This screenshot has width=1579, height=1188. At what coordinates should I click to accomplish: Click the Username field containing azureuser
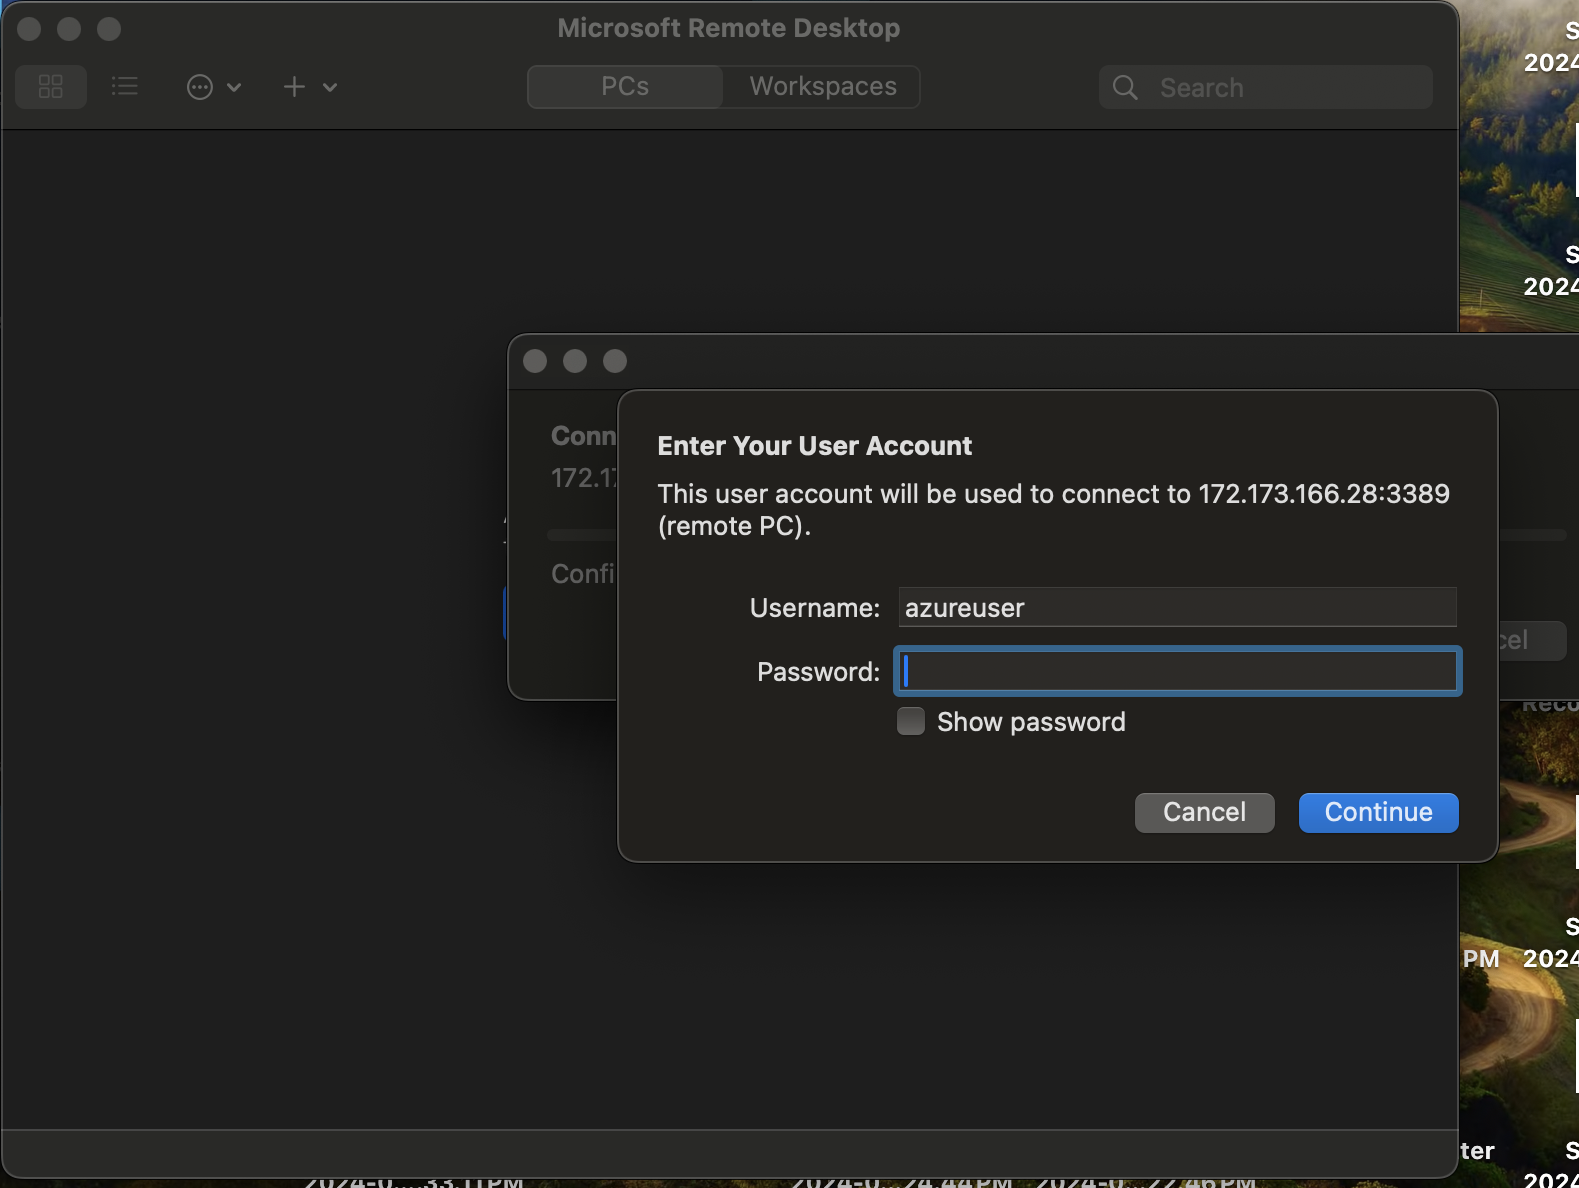[1177, 608]
